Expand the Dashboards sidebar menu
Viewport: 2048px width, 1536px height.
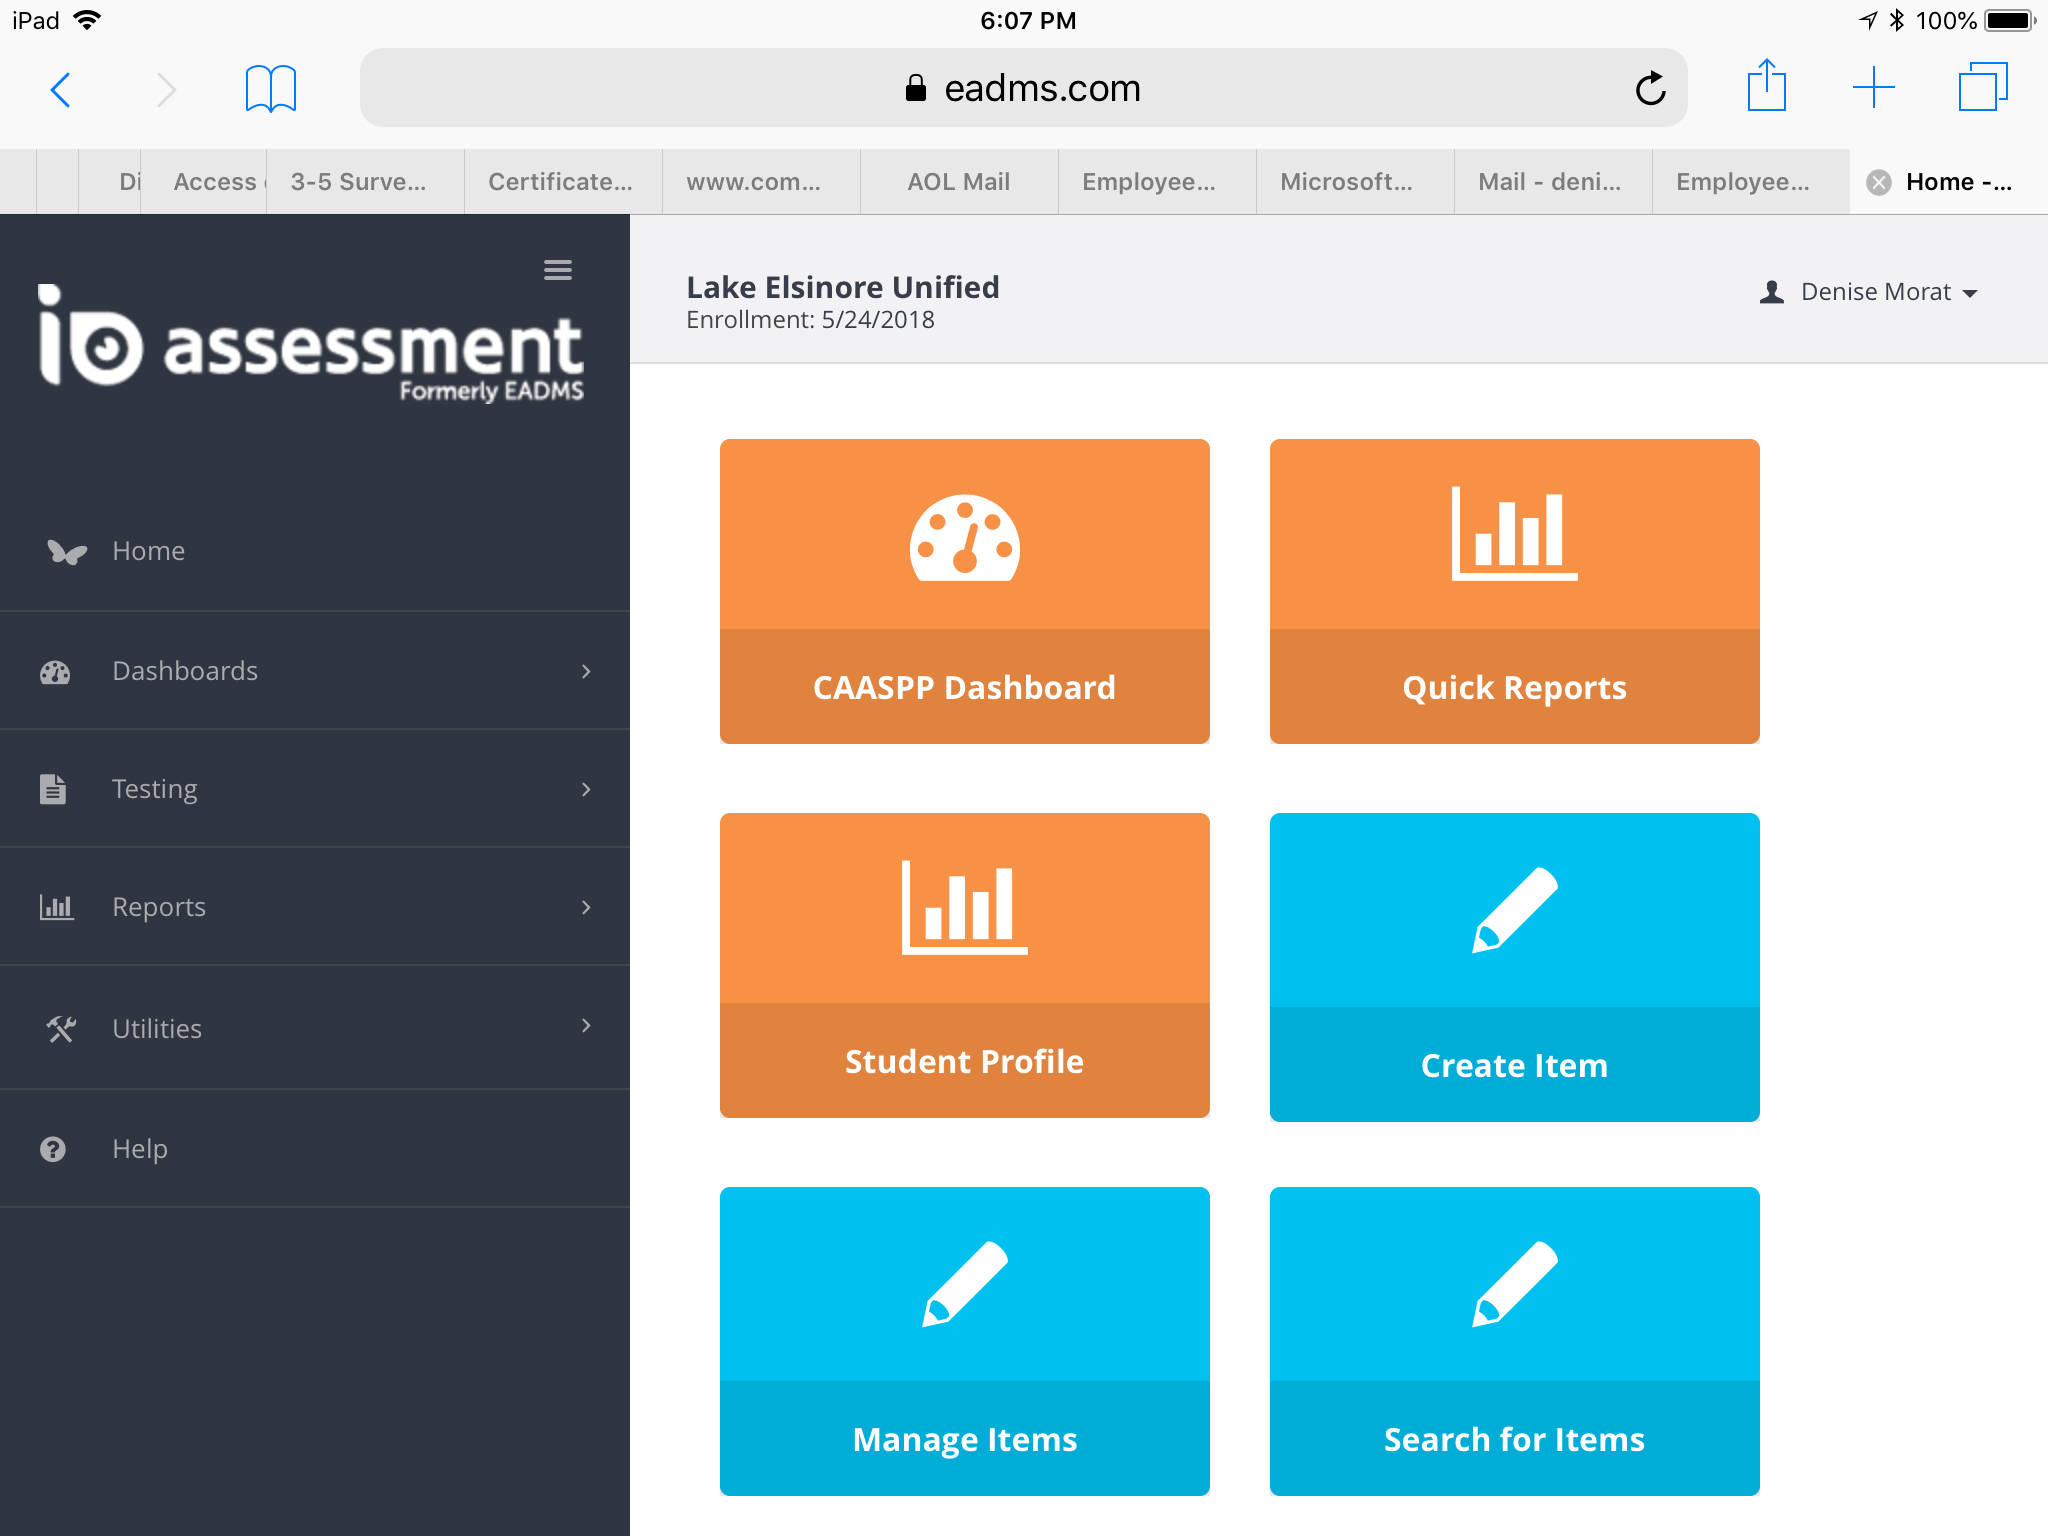(x=314, y=671)
